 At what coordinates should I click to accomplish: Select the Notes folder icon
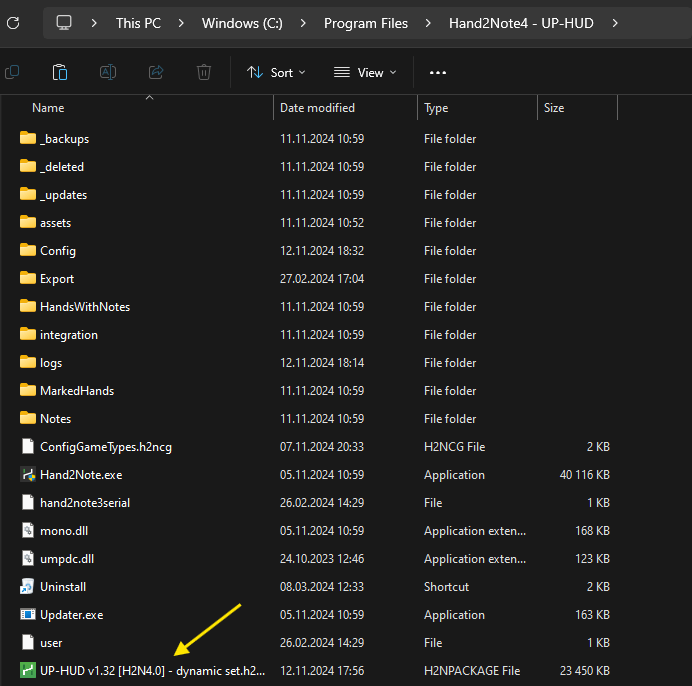[x=28, y=418]
